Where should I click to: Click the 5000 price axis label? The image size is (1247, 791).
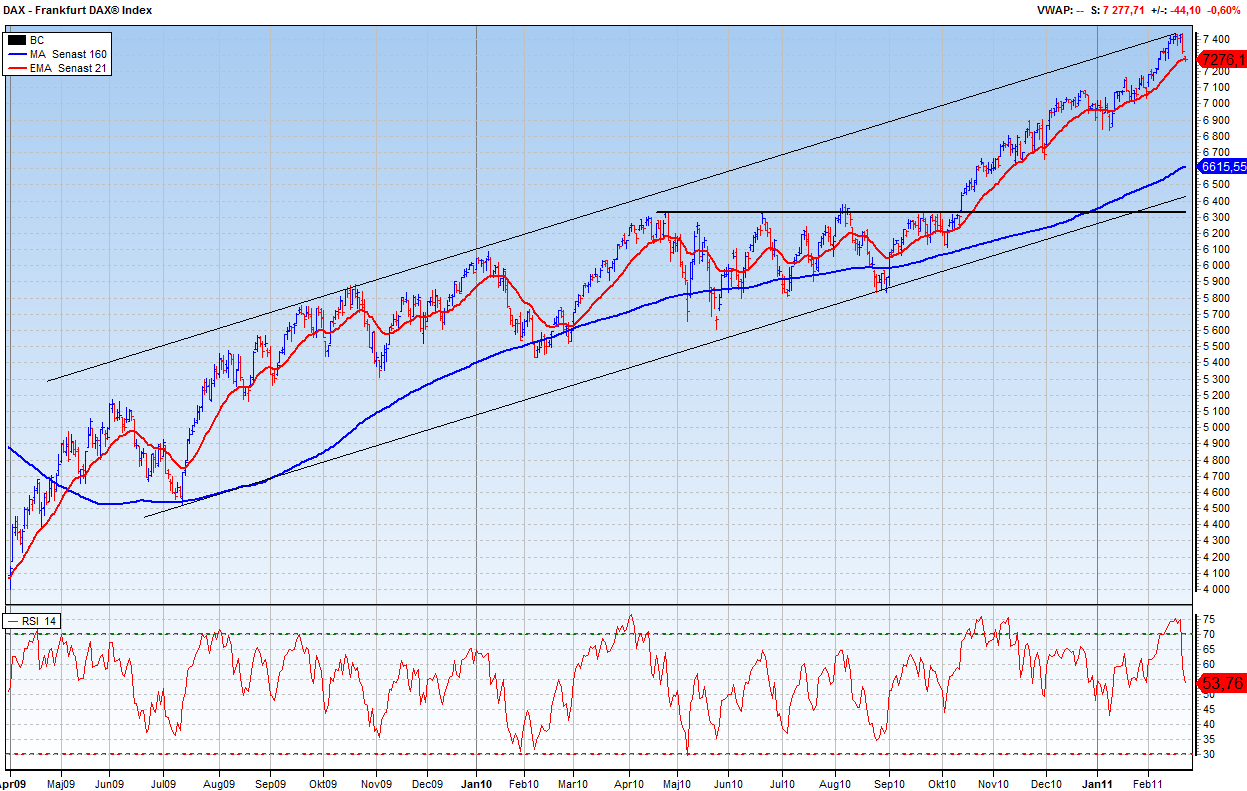click(1216, 427)
